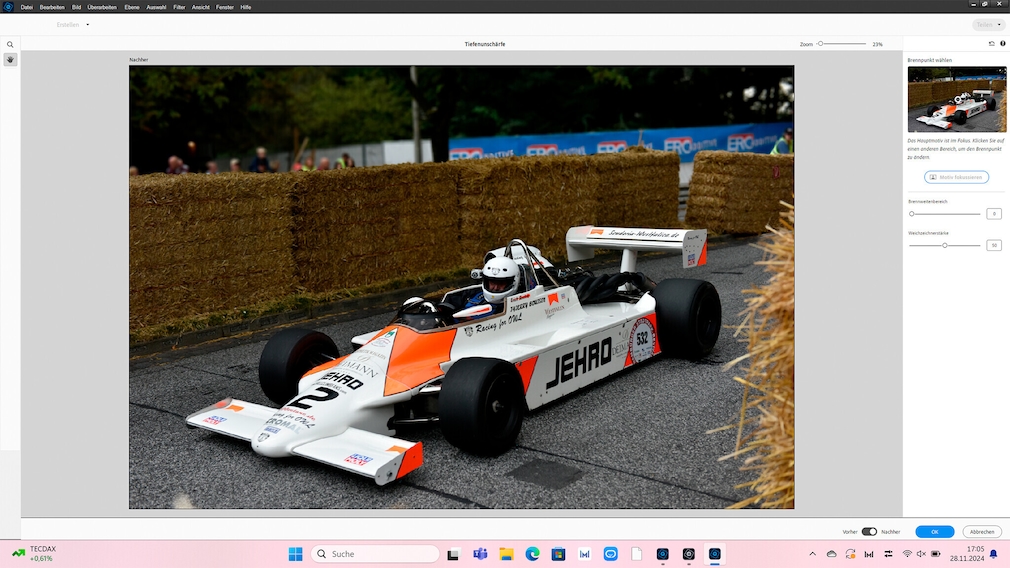This screenshot has width=1010, height=568.
Task: Select the Zoom magnifier tool
Action: pos(10,44)
